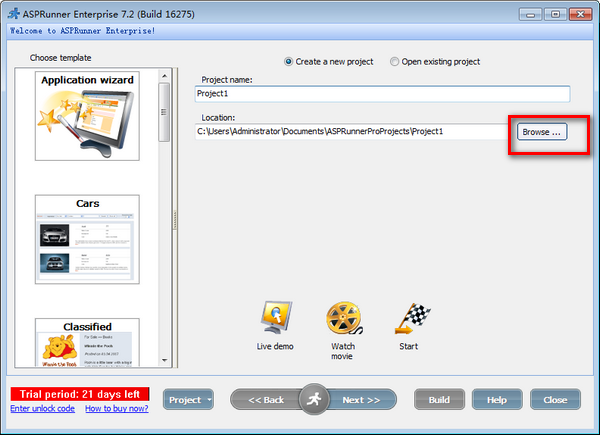Click the running man icon between Back and Next
600x435 pixels.
(315, 399)
